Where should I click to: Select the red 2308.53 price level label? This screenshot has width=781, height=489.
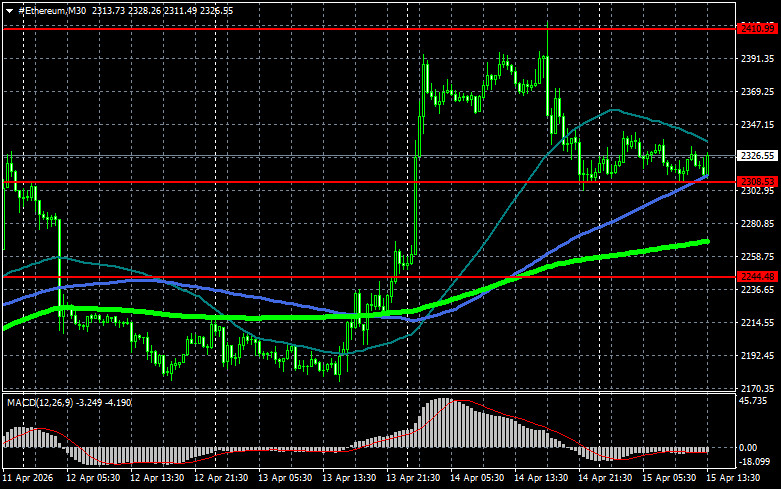click(758, 181)
